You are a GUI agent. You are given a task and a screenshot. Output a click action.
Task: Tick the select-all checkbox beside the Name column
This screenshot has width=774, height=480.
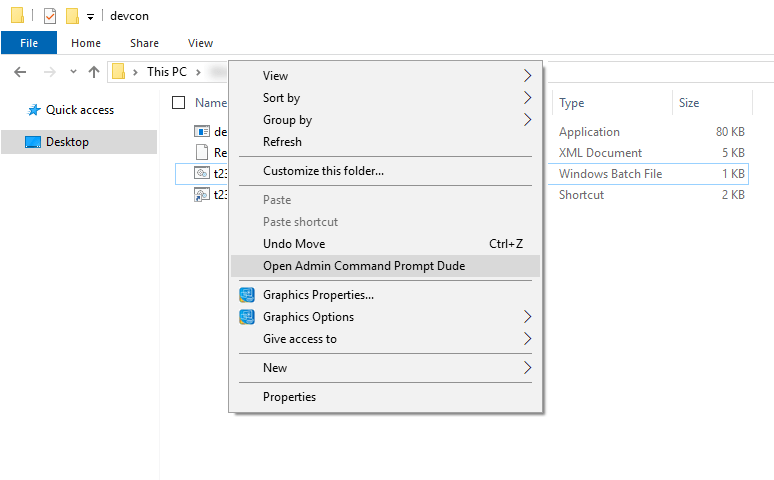click(179, 102)
